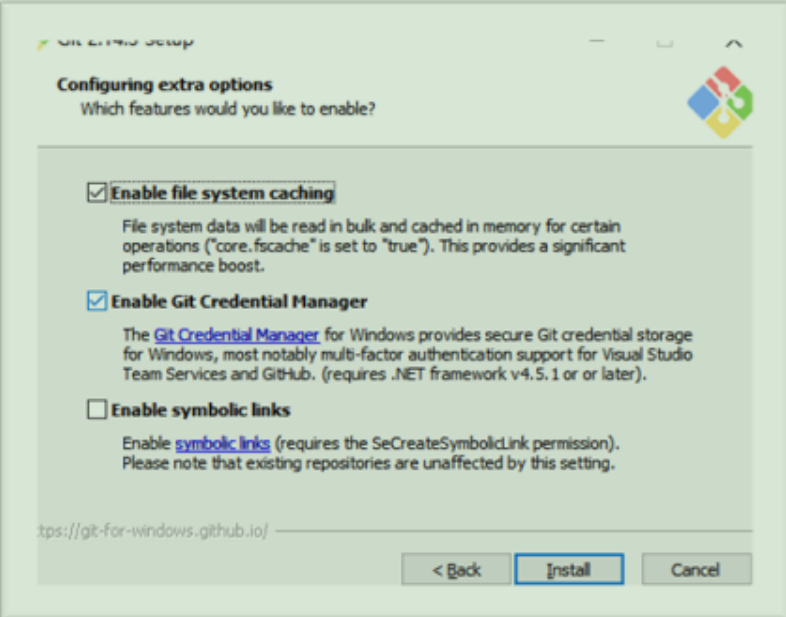Start installation with the Install button

tap(569, 569)
